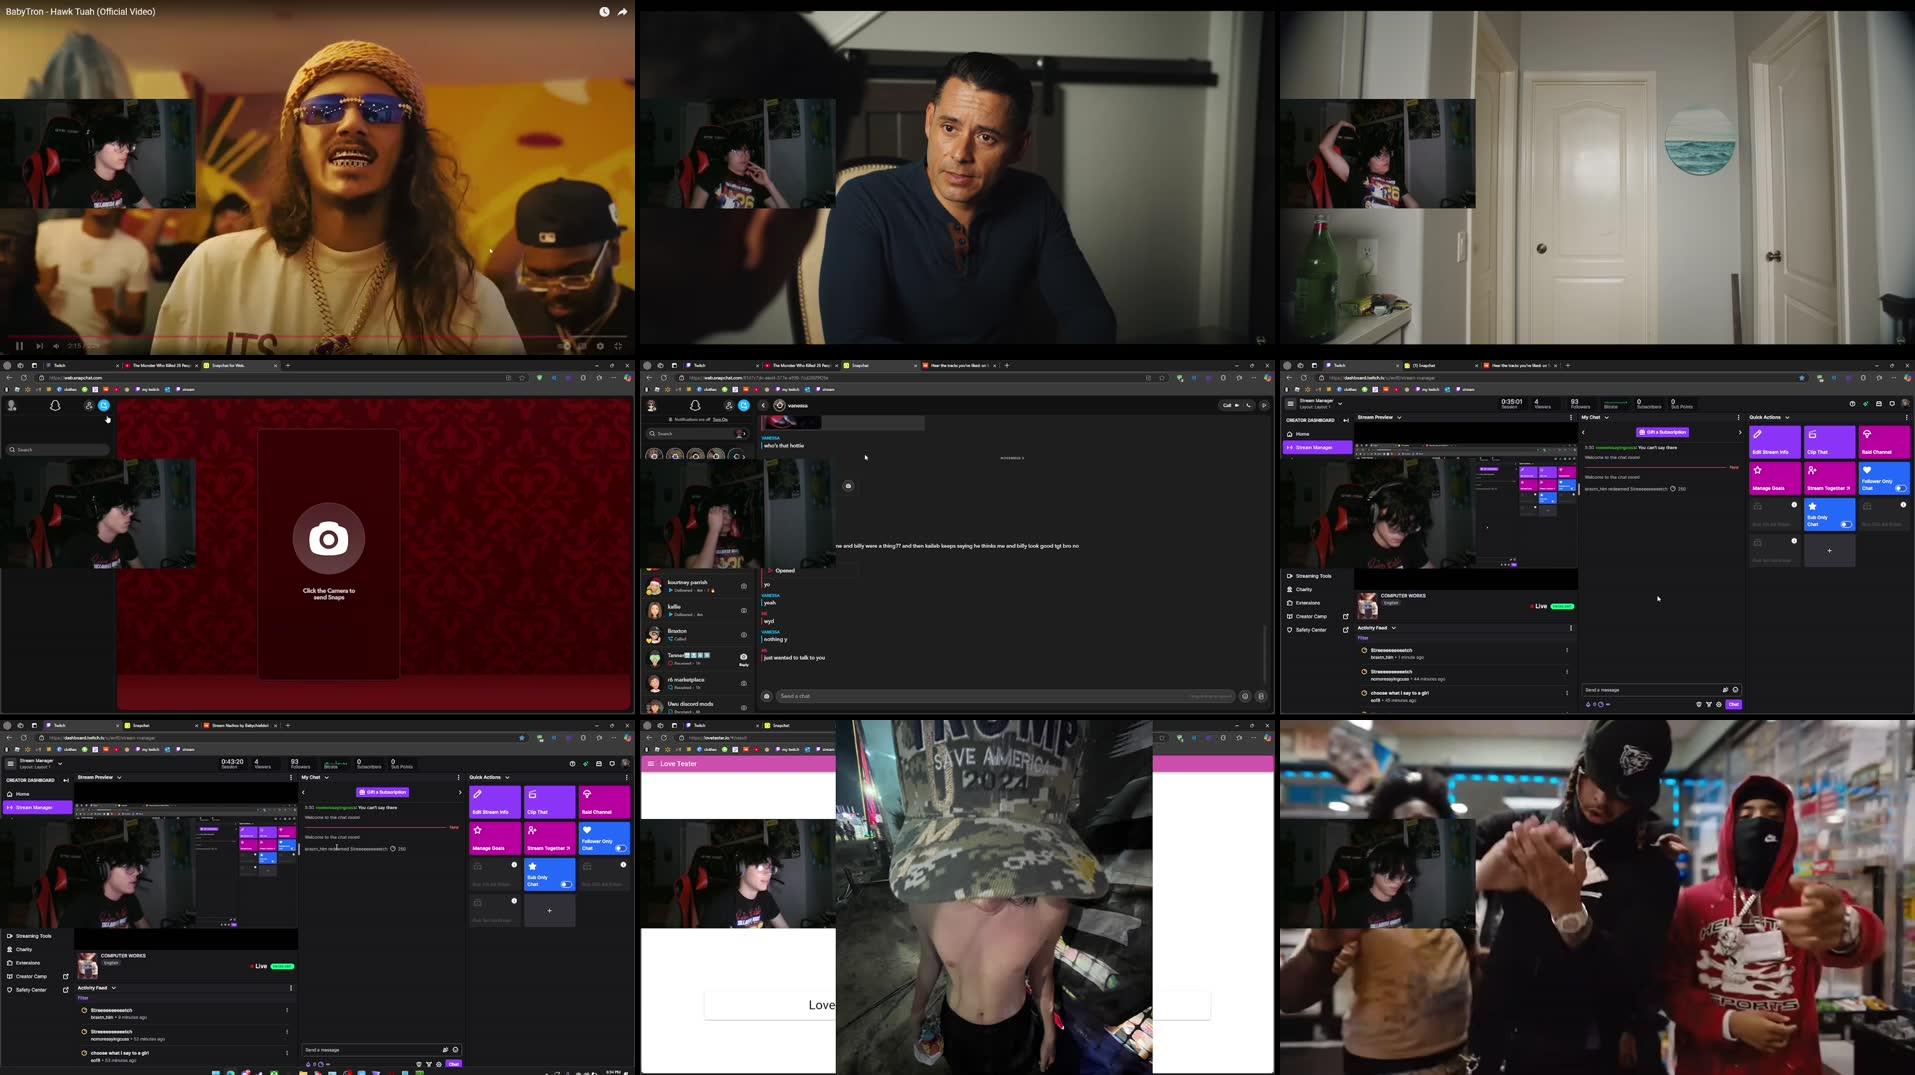1915x1075 pixels.
Task: Open rb marketplace conversation
Action: pyautogui.click(x=699, y=683)
